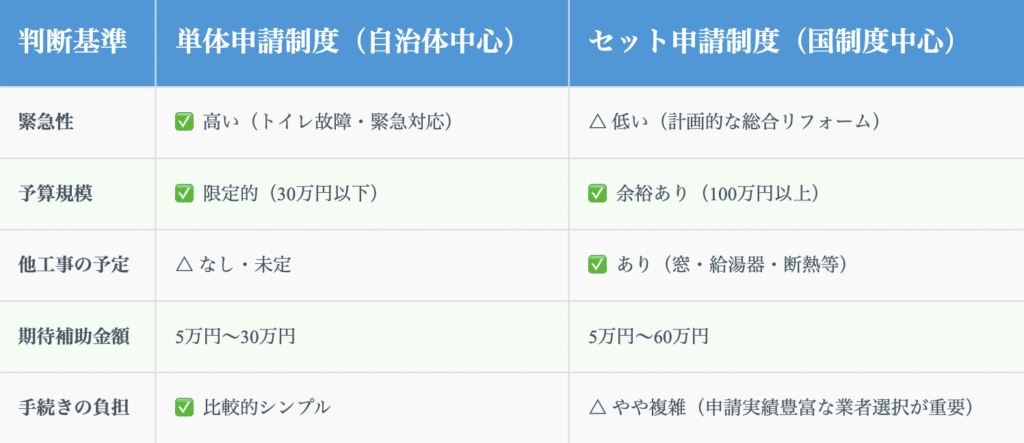This screenshot has height=443, width=1024.
Task: Click the green checkmark beside 高い（トイレ故障・緊急対応）
Action: [184, 122]
